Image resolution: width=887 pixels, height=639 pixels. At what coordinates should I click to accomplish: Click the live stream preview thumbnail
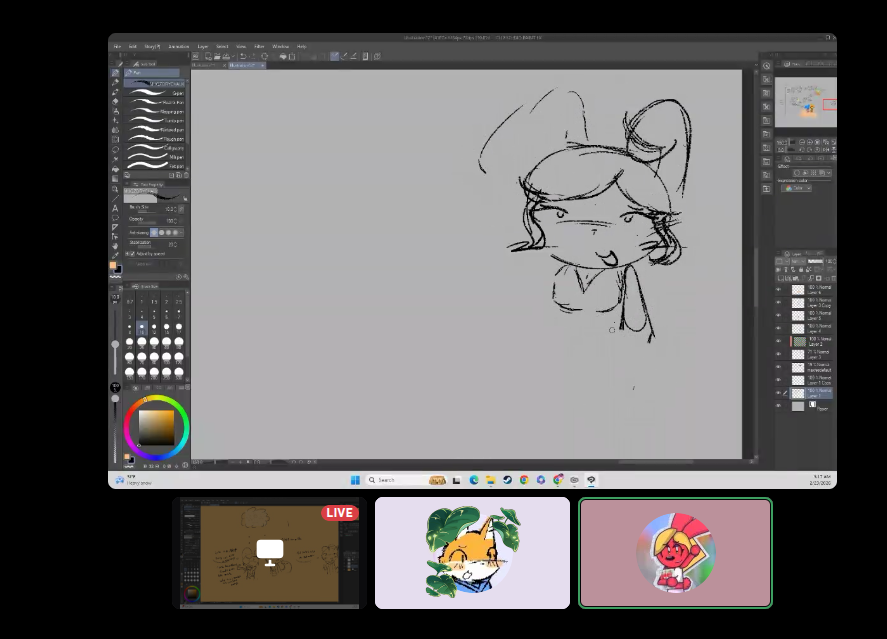tap(268, 553)
